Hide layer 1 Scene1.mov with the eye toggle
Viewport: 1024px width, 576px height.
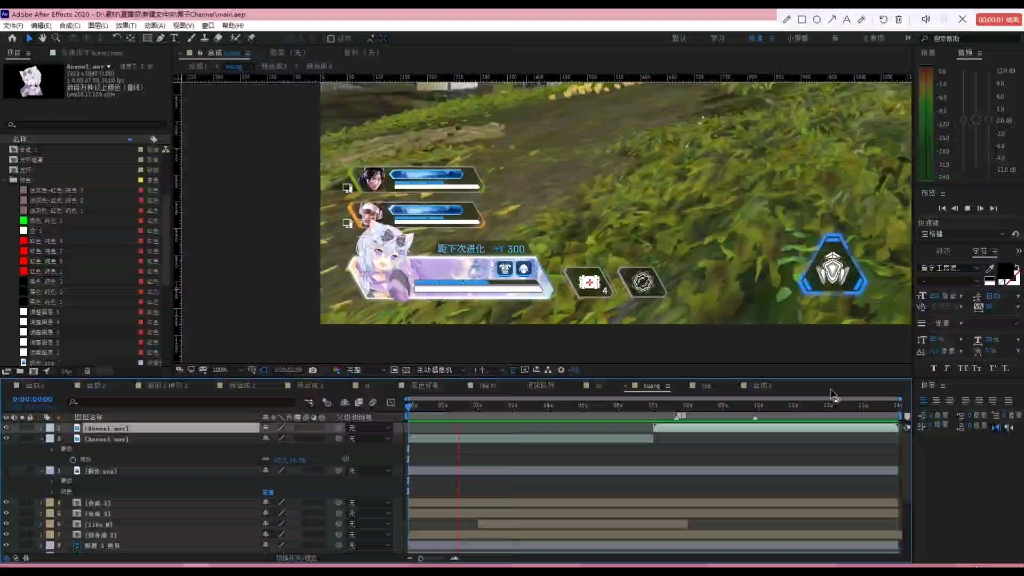6,428
